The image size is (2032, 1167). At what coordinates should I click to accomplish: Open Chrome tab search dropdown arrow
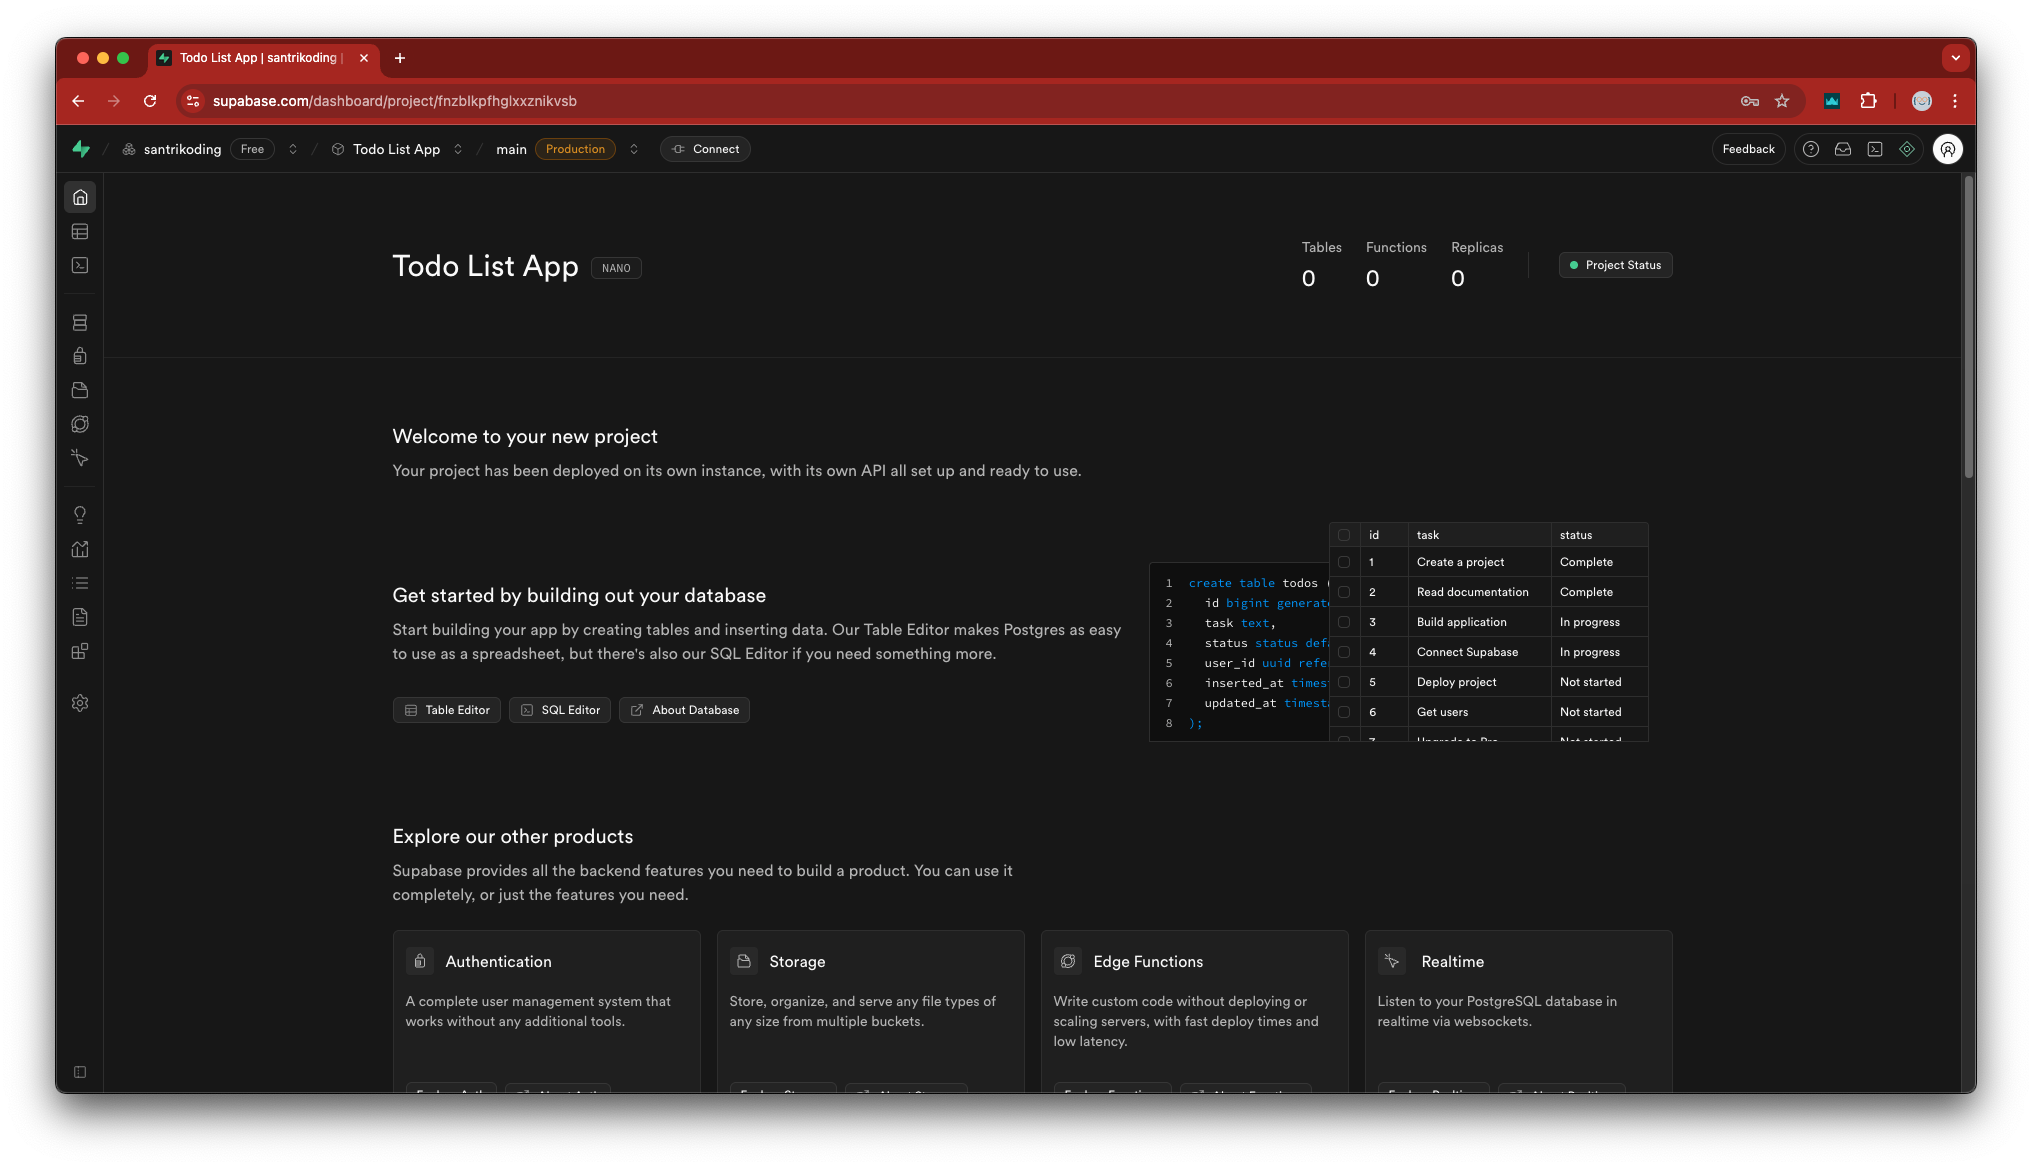pos(1955,58)
